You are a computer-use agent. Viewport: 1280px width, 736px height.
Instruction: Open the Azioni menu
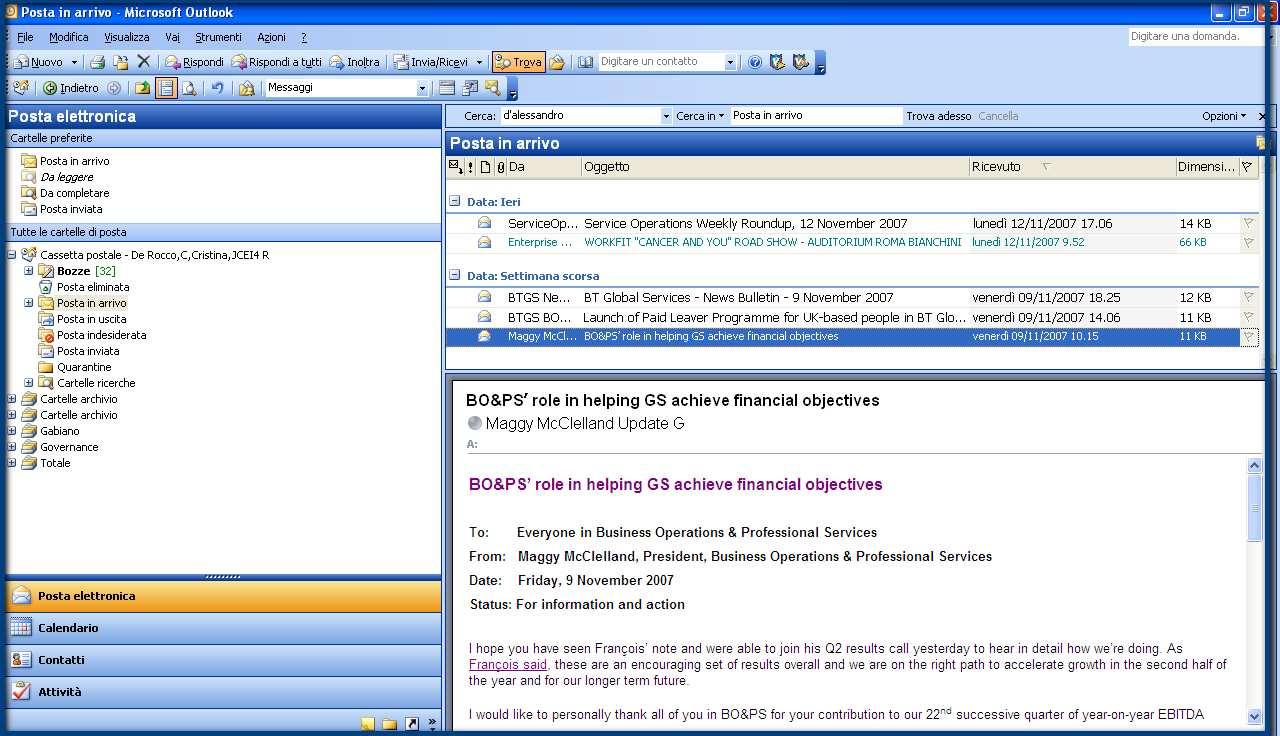tap(271, 37)
